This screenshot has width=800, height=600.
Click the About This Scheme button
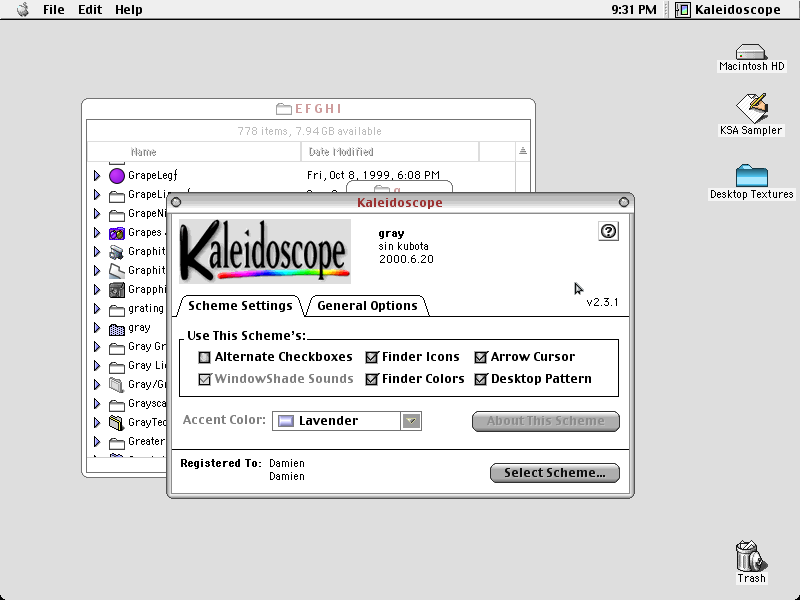(545, 421)
